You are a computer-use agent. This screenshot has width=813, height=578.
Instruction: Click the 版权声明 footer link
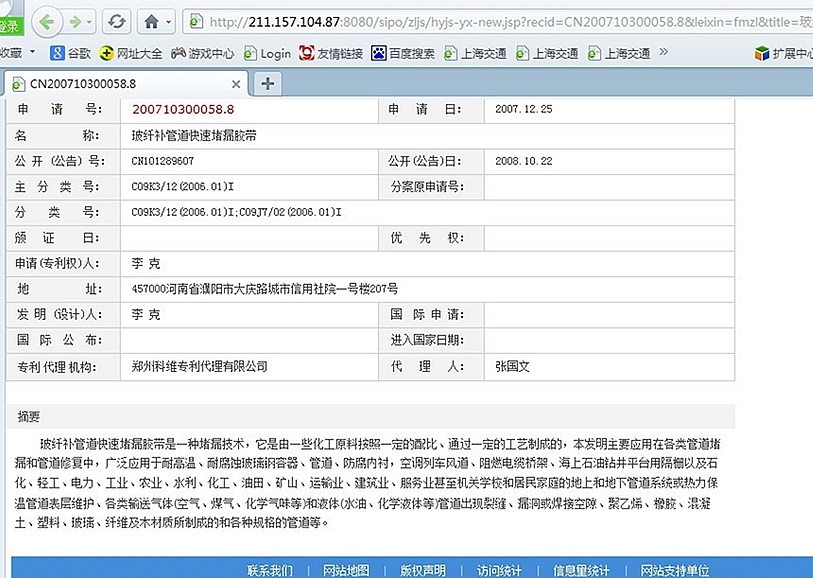pyautogui.click(x=423, y=570)
